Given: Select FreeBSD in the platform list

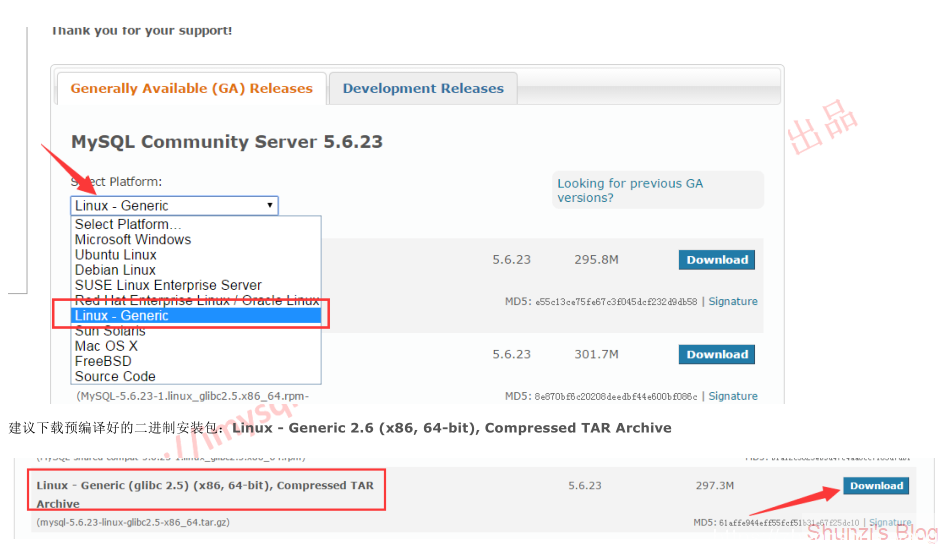Looking at the screenshot, I should click(104, 361).
